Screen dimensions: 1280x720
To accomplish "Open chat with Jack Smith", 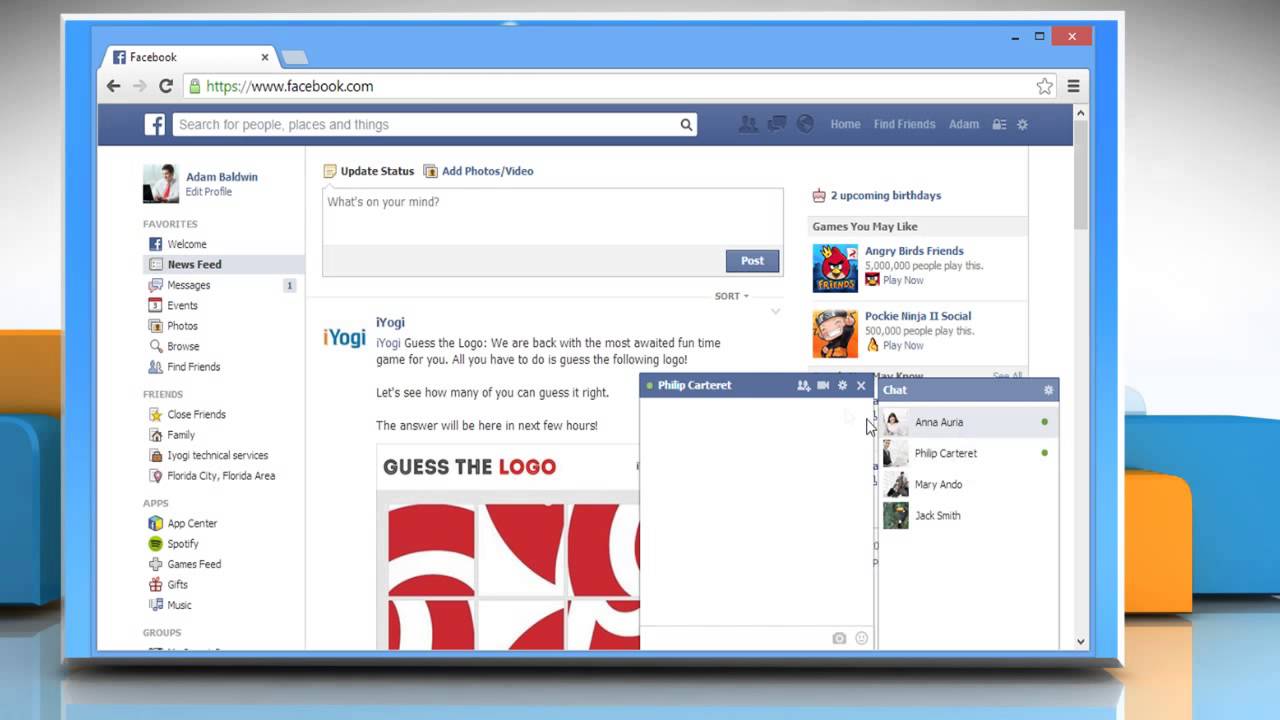I will click(968, 515).
